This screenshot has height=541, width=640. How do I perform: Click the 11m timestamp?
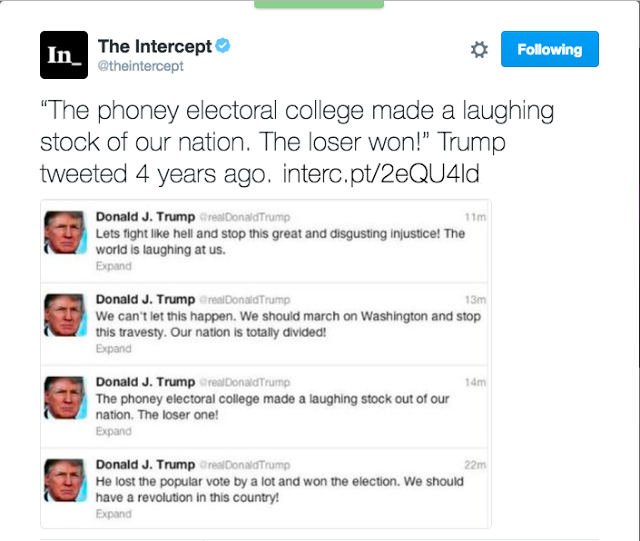coord(476,217)
